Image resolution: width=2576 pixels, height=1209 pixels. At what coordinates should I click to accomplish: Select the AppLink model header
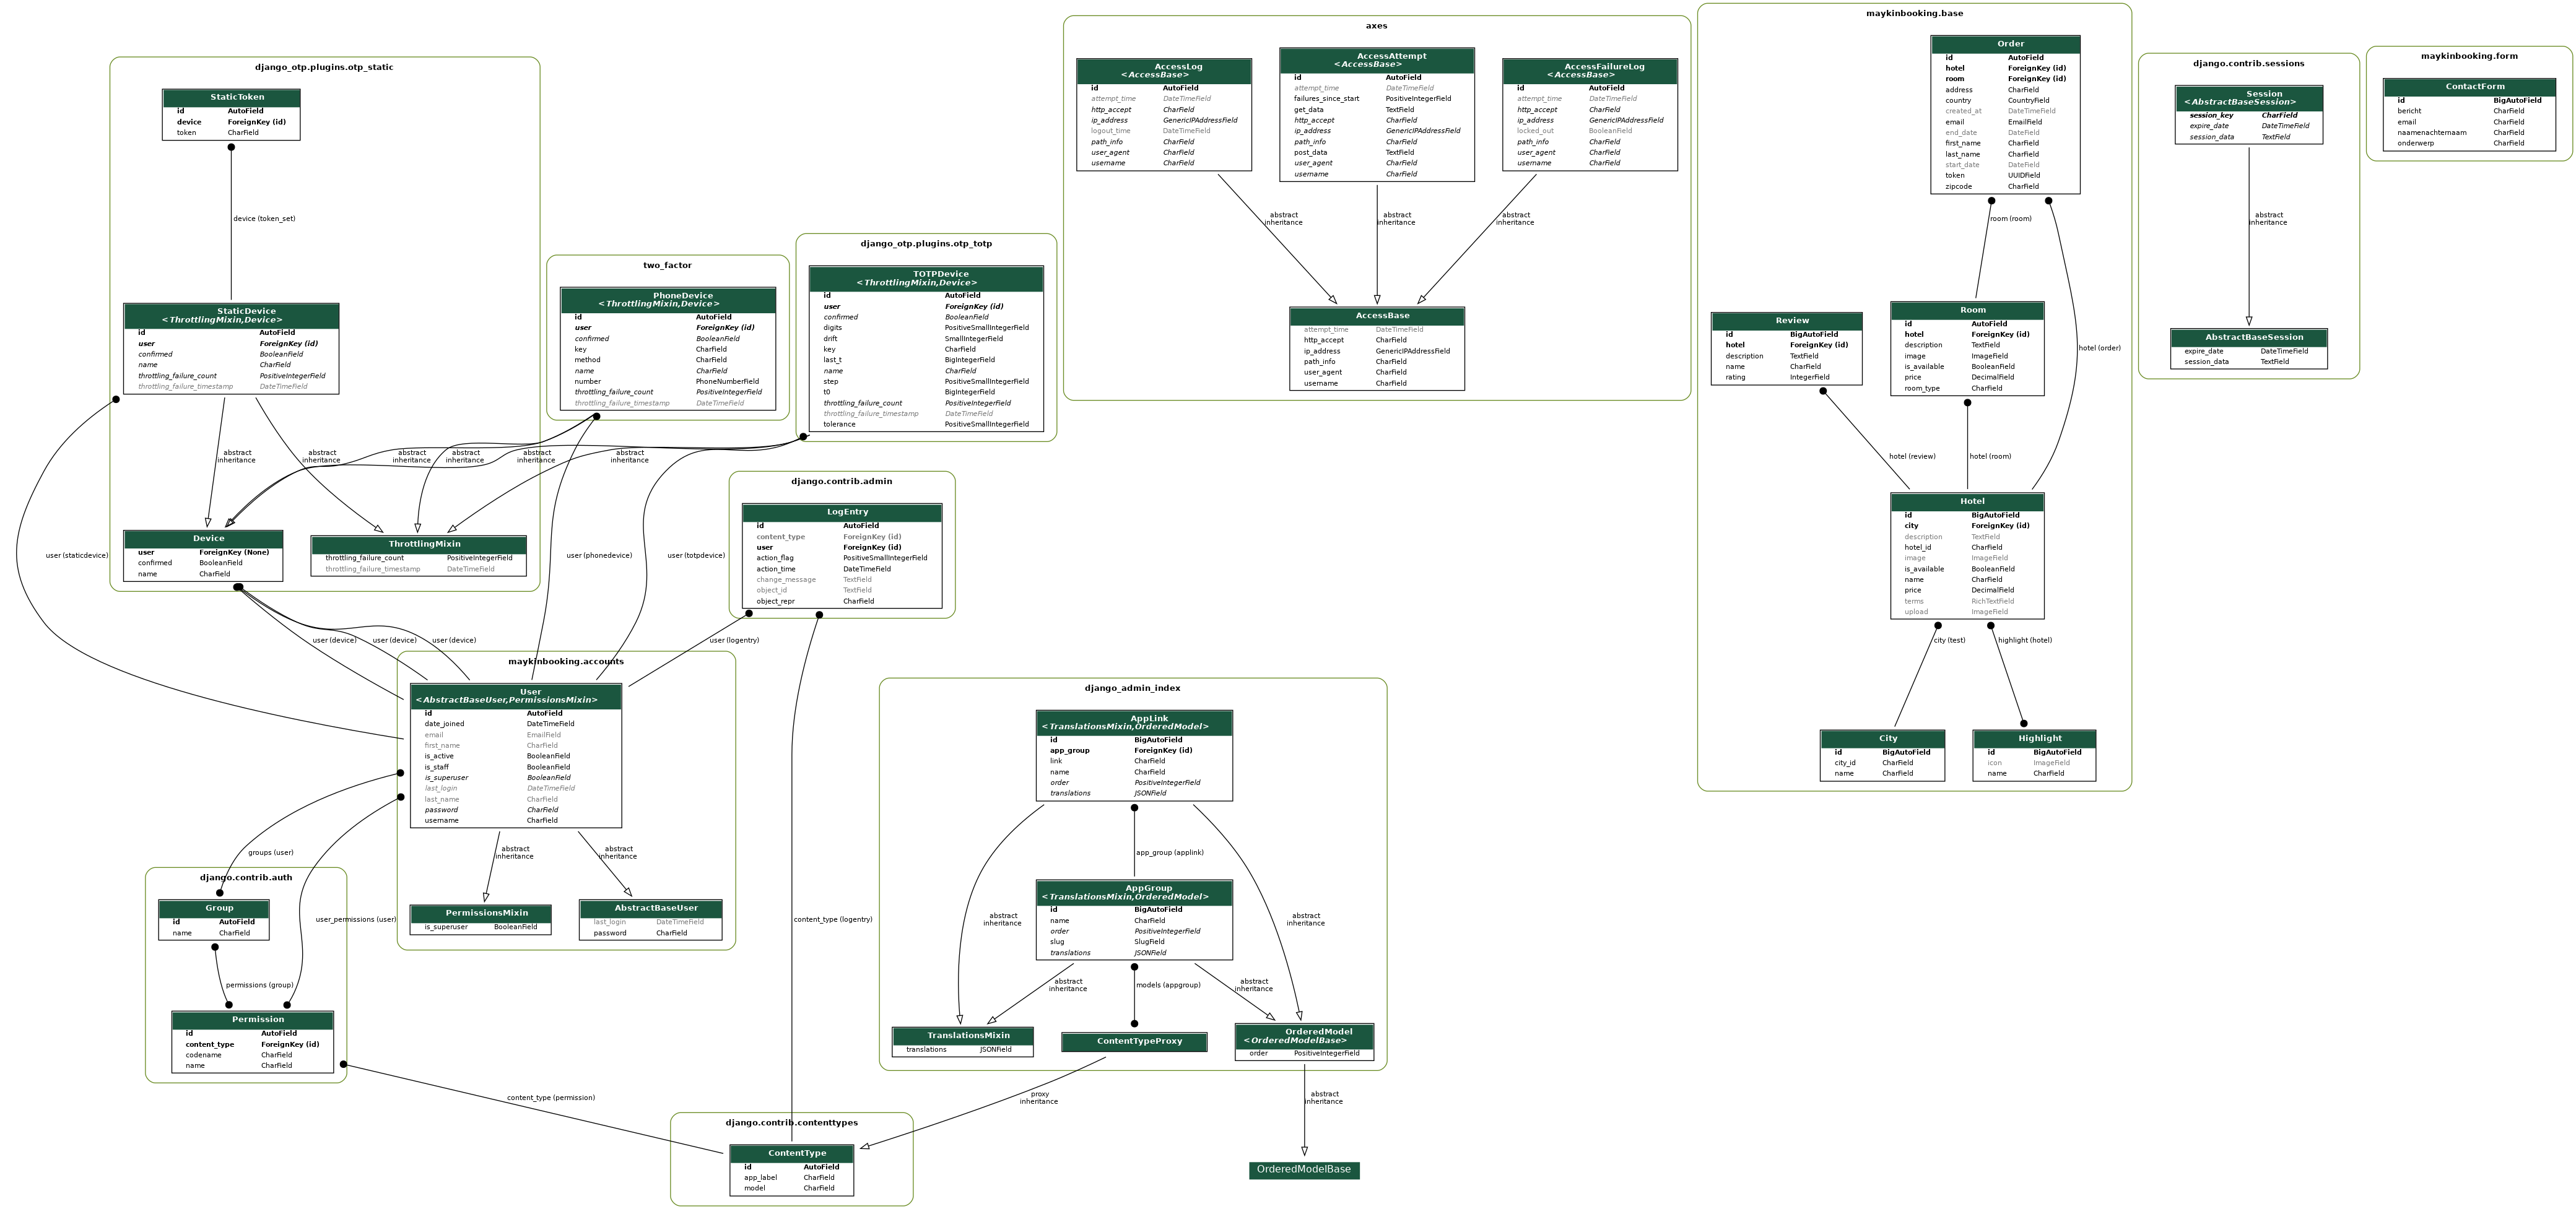[x=1134, y=723]
